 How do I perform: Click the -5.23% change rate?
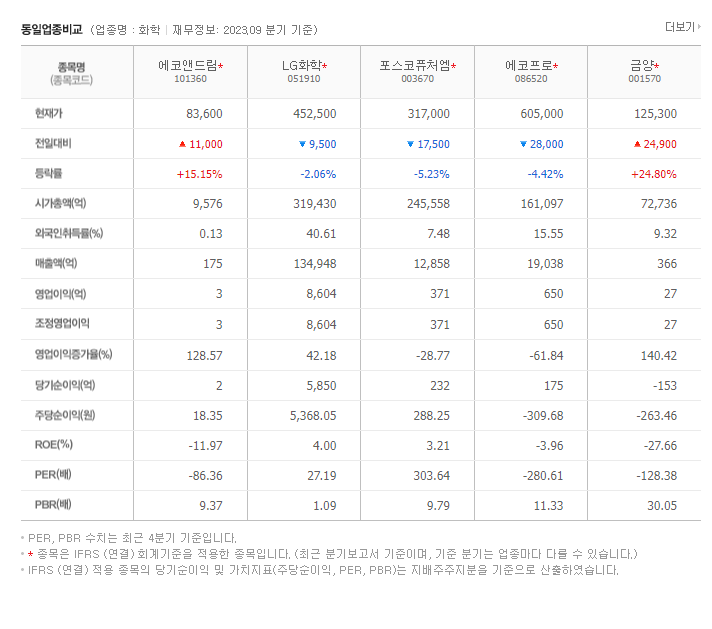[x=431, y=174]
